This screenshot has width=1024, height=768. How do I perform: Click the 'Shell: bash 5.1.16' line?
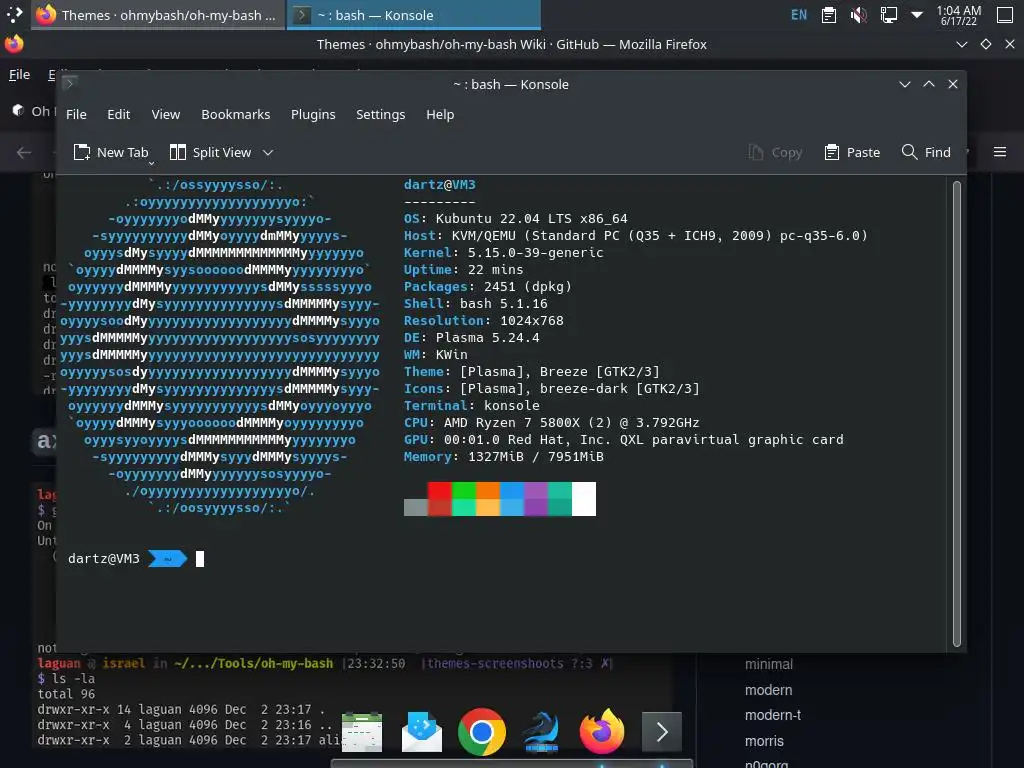pyautogui.click(x=475, y=304)
